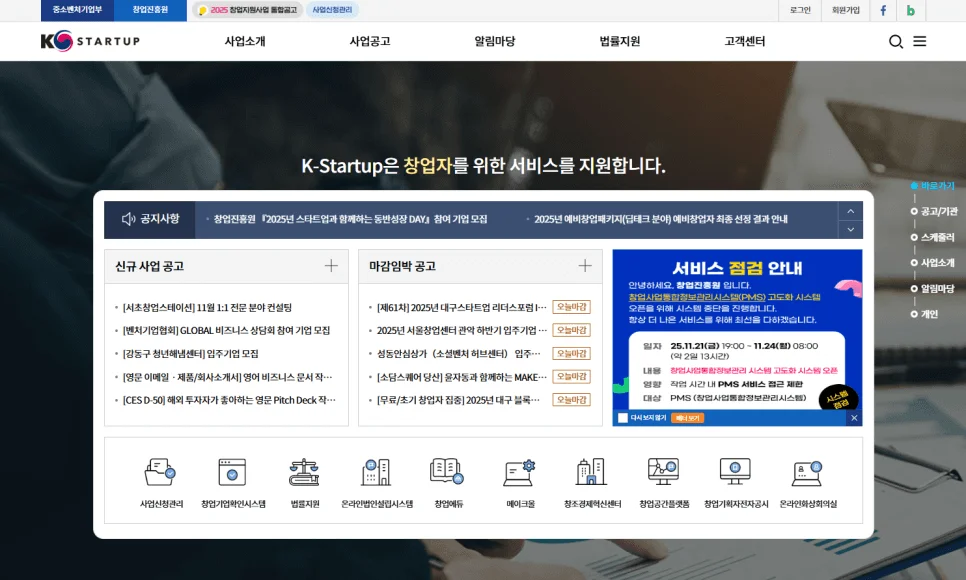Click the orange 자세히 보기 button in popup

688,418
